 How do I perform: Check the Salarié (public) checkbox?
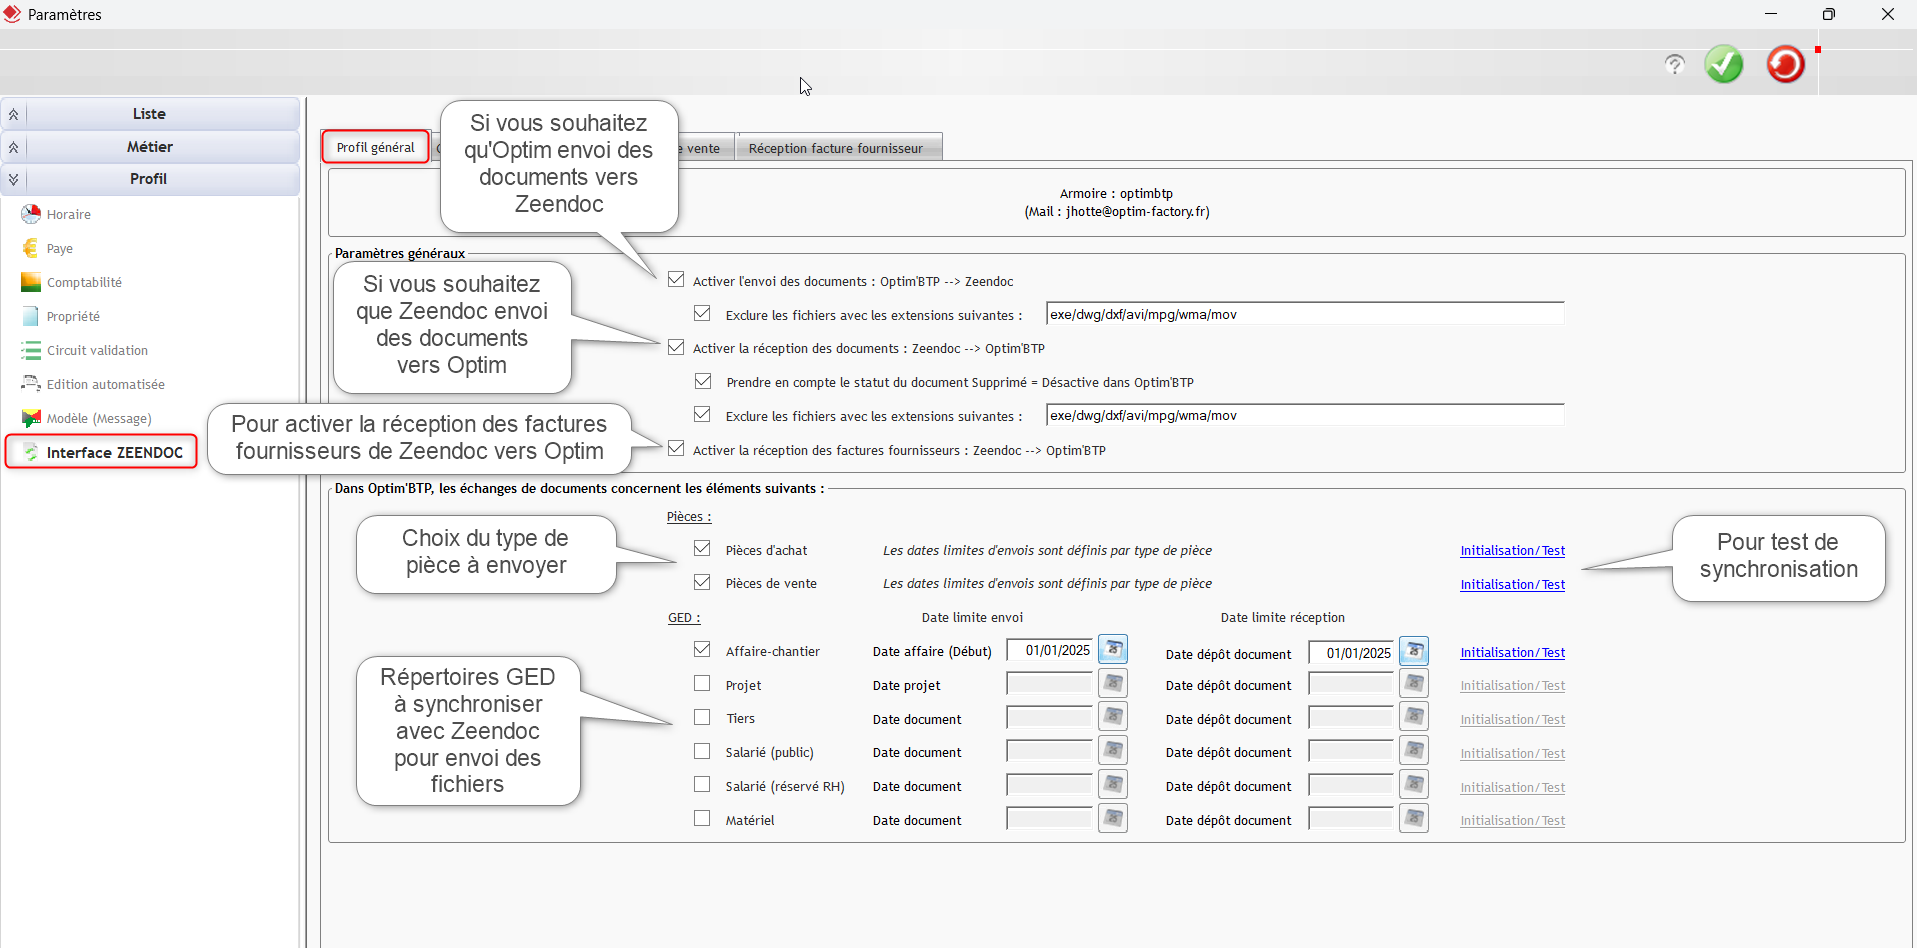click(702, 751)
